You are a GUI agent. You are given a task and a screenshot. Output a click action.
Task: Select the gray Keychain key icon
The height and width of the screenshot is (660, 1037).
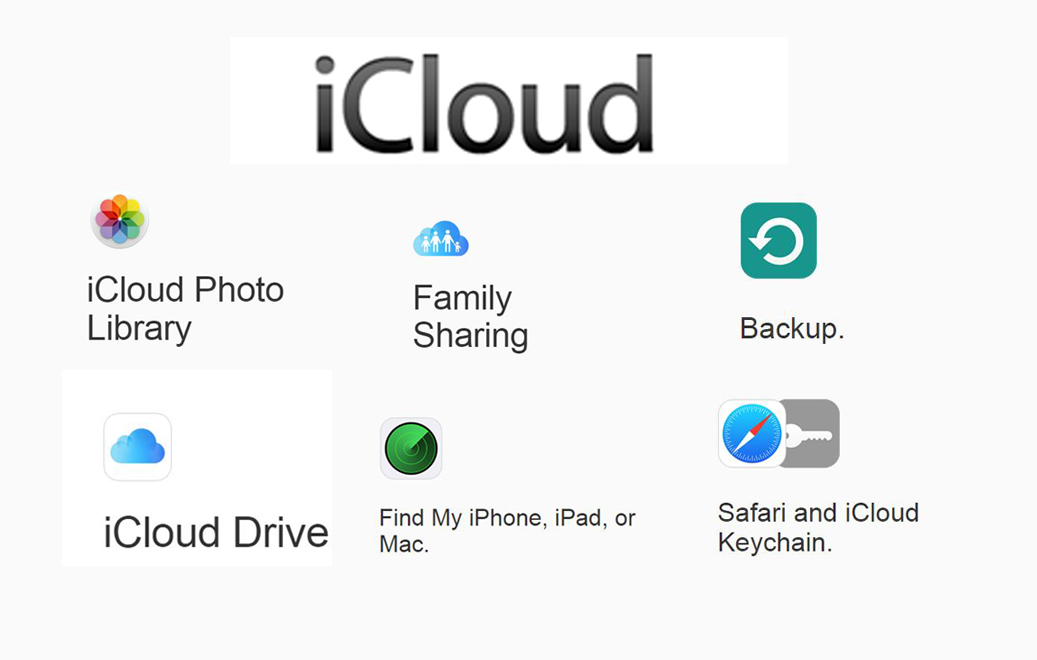pos(812,434)
